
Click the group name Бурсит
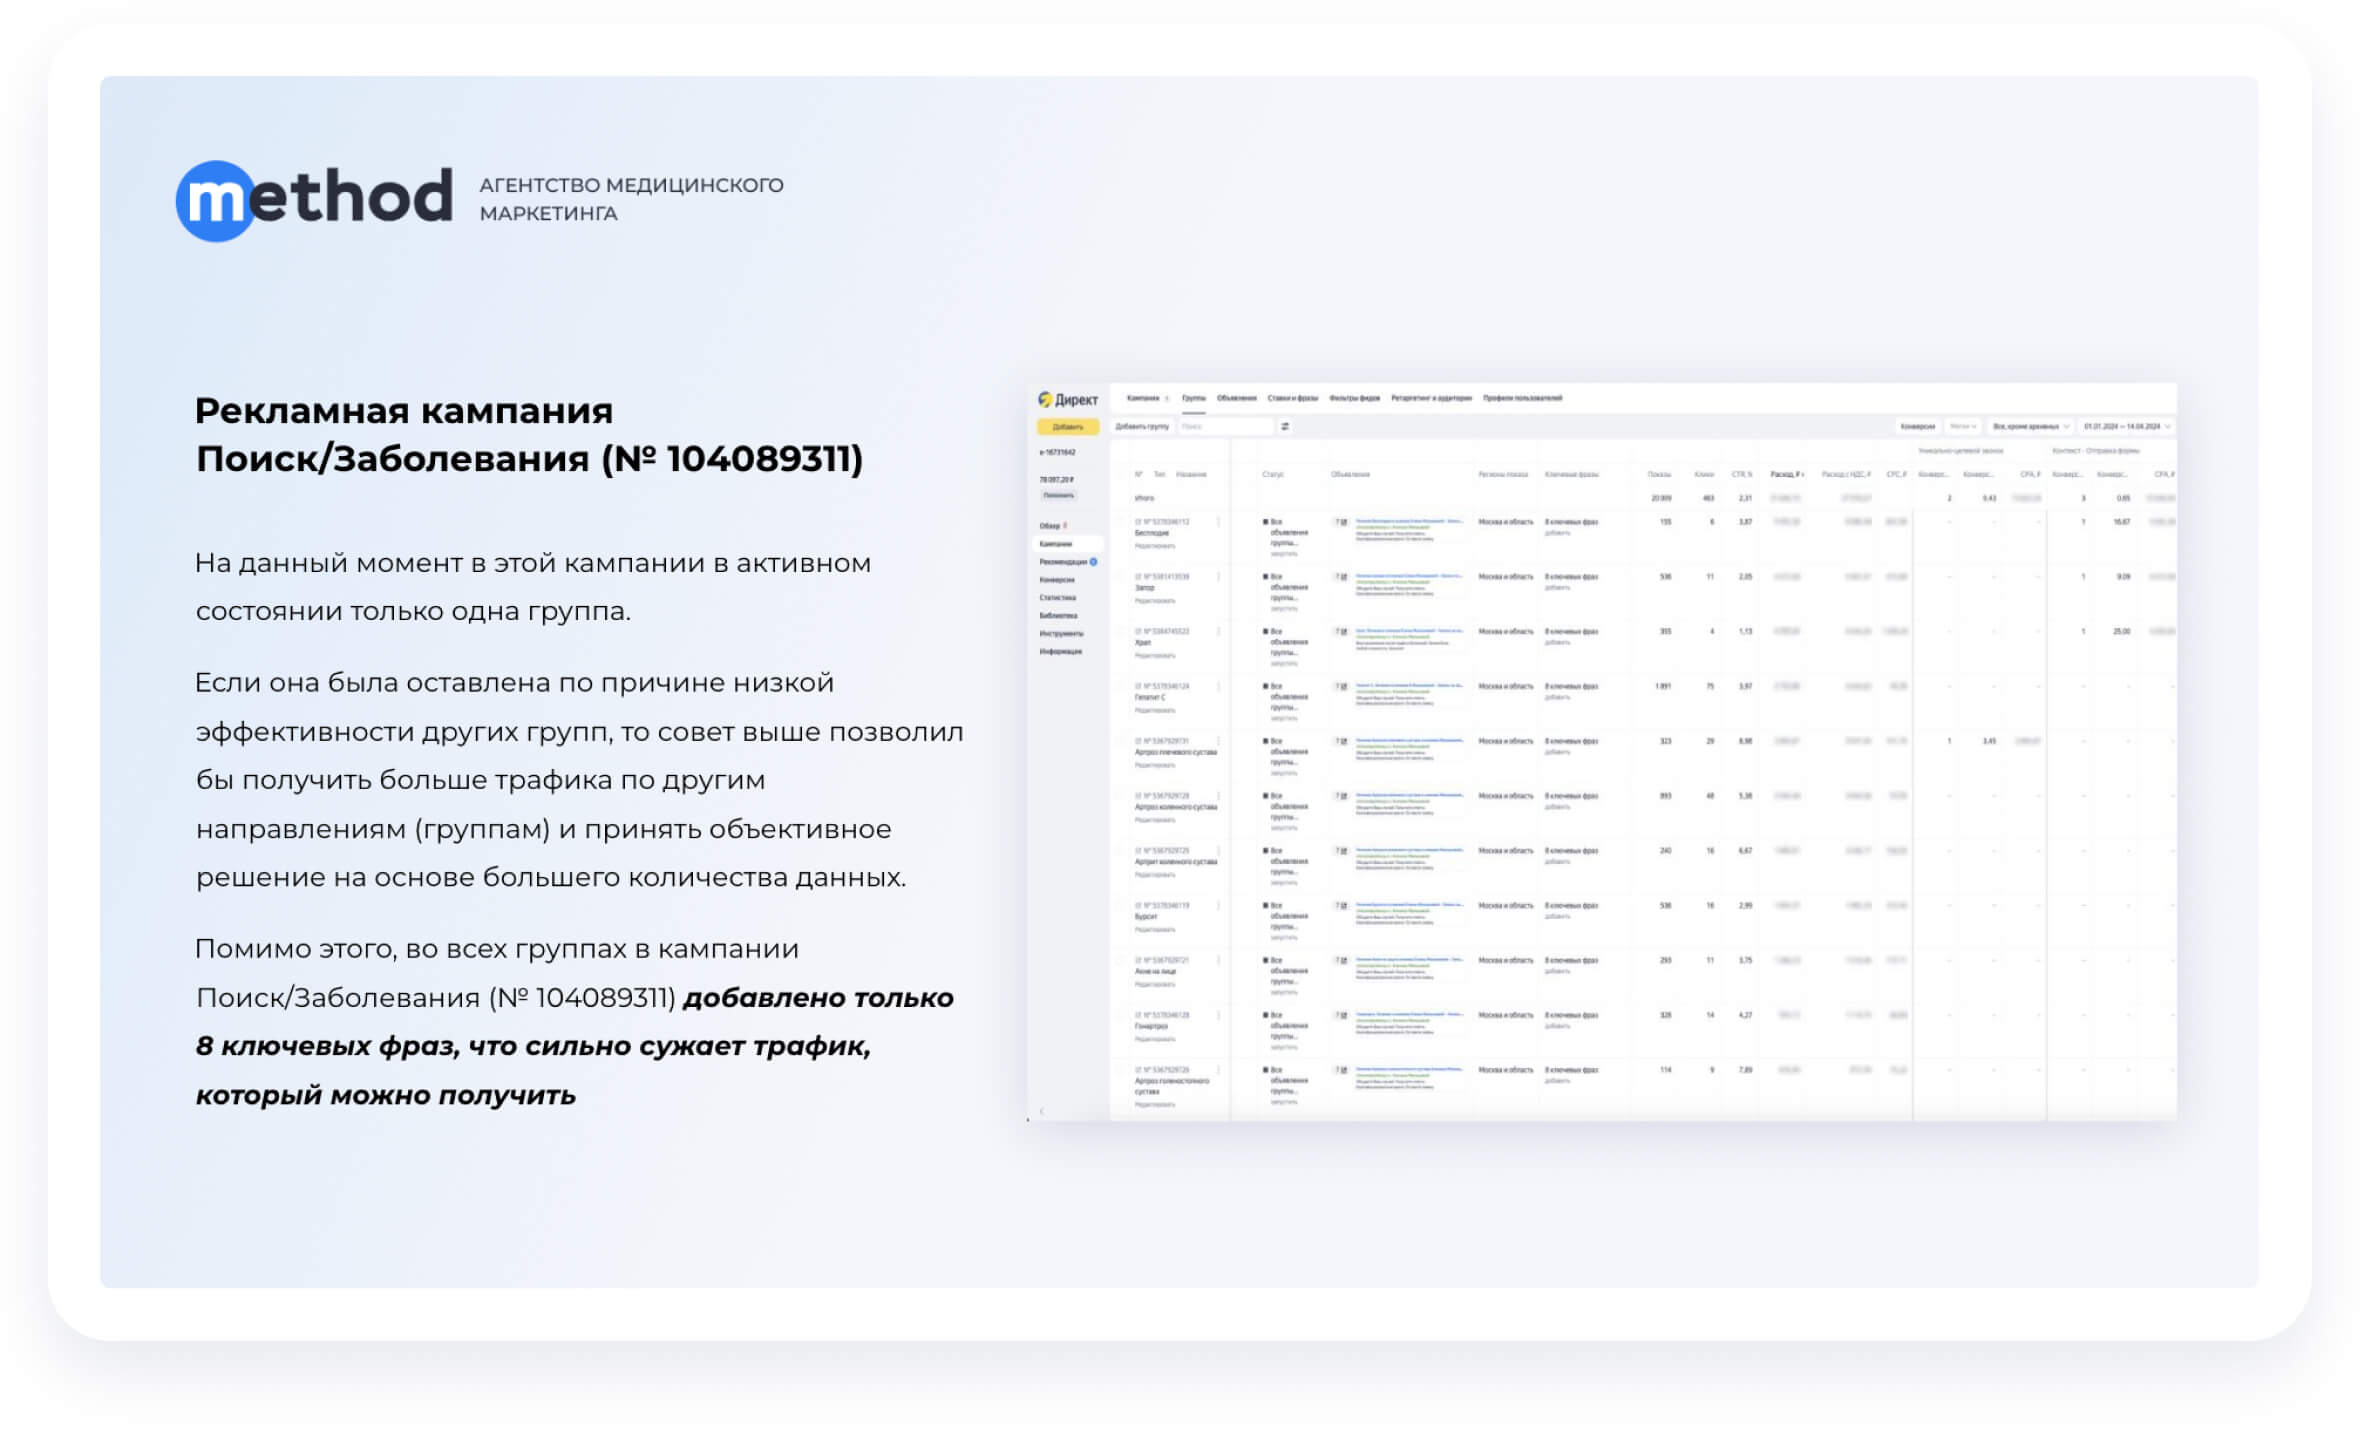click(x=1146, y=917)
